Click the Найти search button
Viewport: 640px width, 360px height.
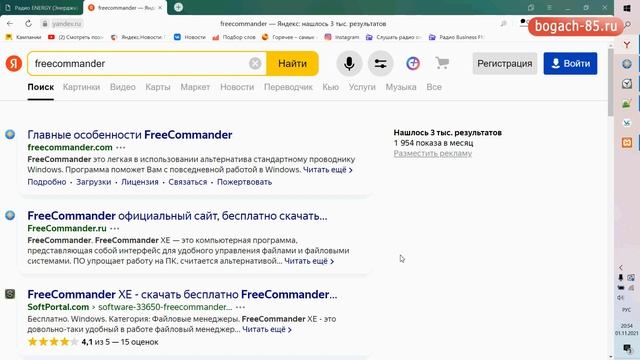292,63
